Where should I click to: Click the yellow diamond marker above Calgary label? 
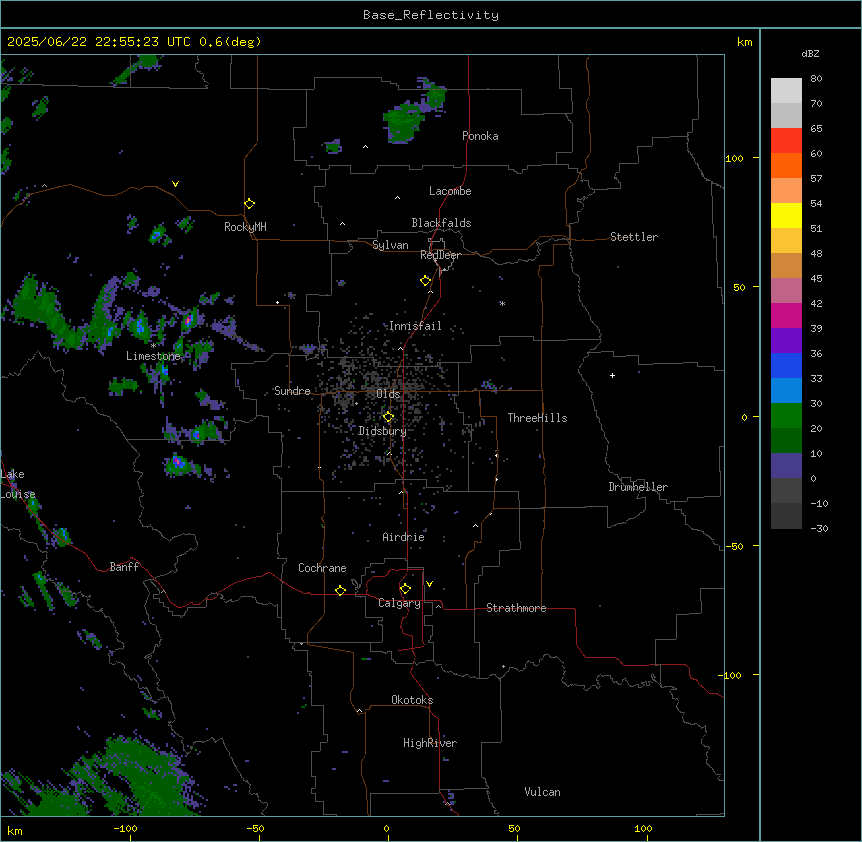(405, 589)
